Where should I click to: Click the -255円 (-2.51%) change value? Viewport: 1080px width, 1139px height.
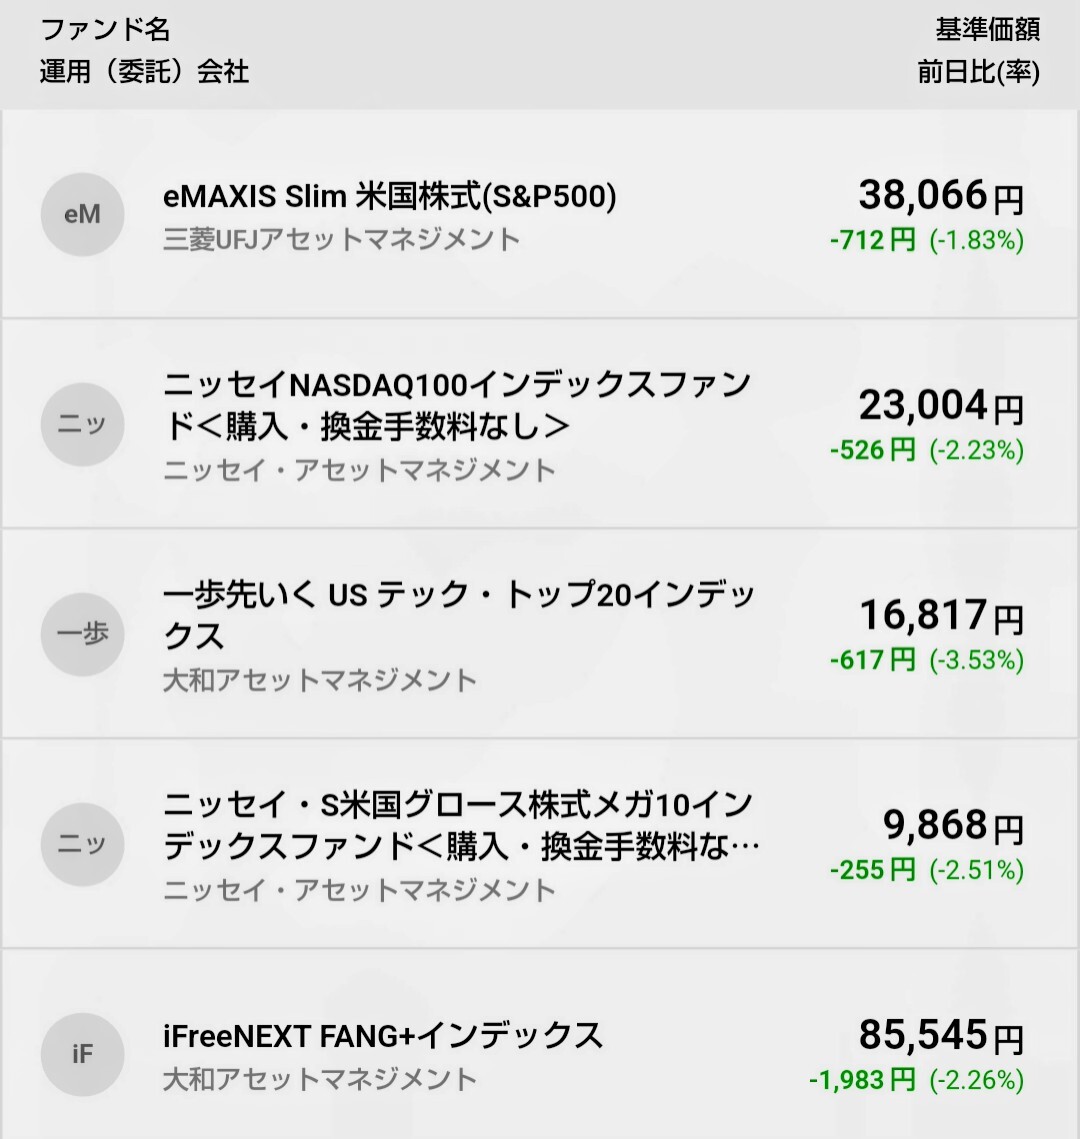(x=926, y=870)
